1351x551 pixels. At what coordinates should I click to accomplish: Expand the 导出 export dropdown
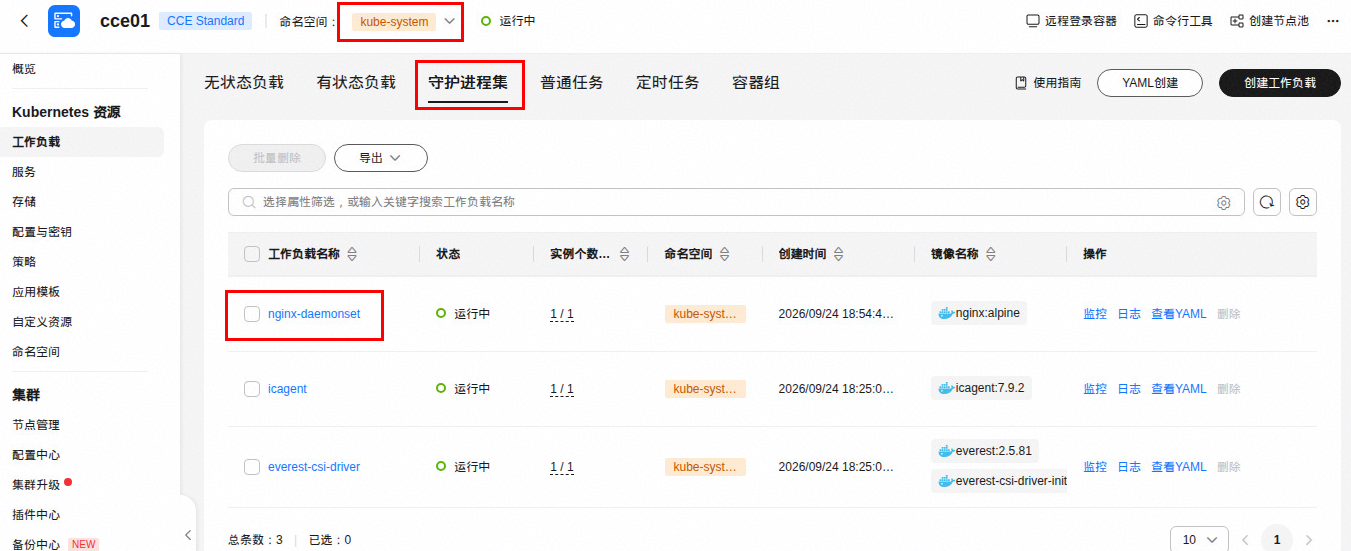click(x=381, y=158)
